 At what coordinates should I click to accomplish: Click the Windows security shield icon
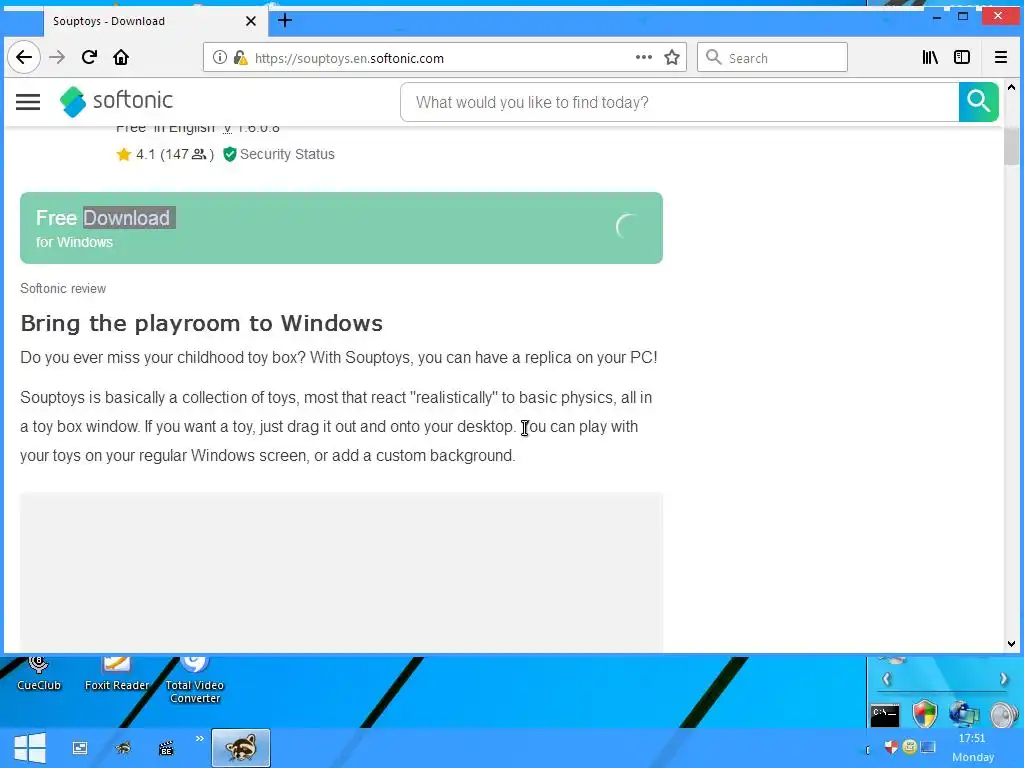pos(925,714)
